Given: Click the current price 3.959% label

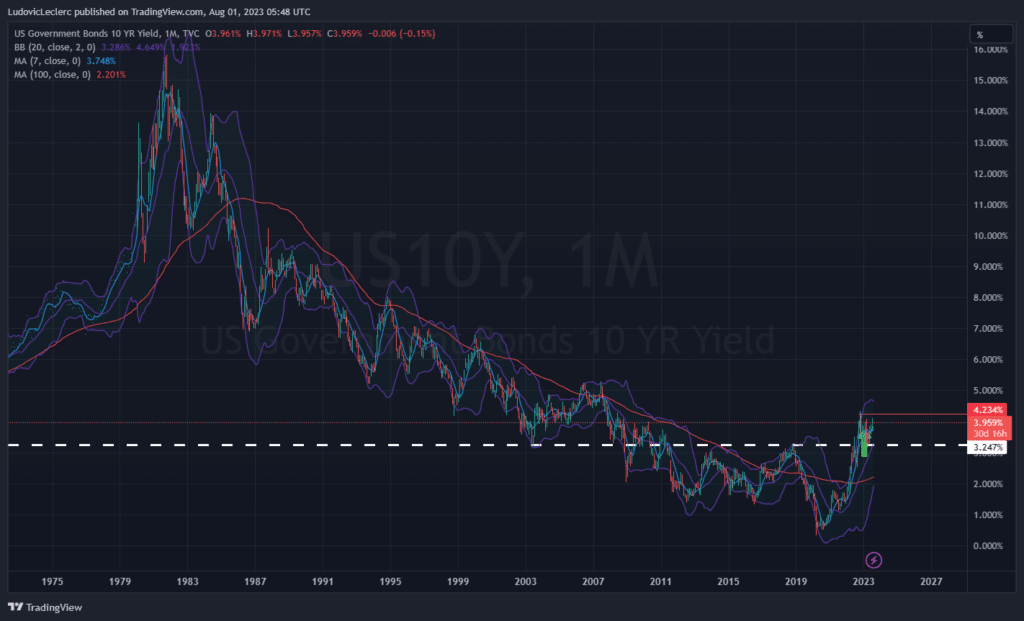Looking at the screenshot, I should coord(989,422).
